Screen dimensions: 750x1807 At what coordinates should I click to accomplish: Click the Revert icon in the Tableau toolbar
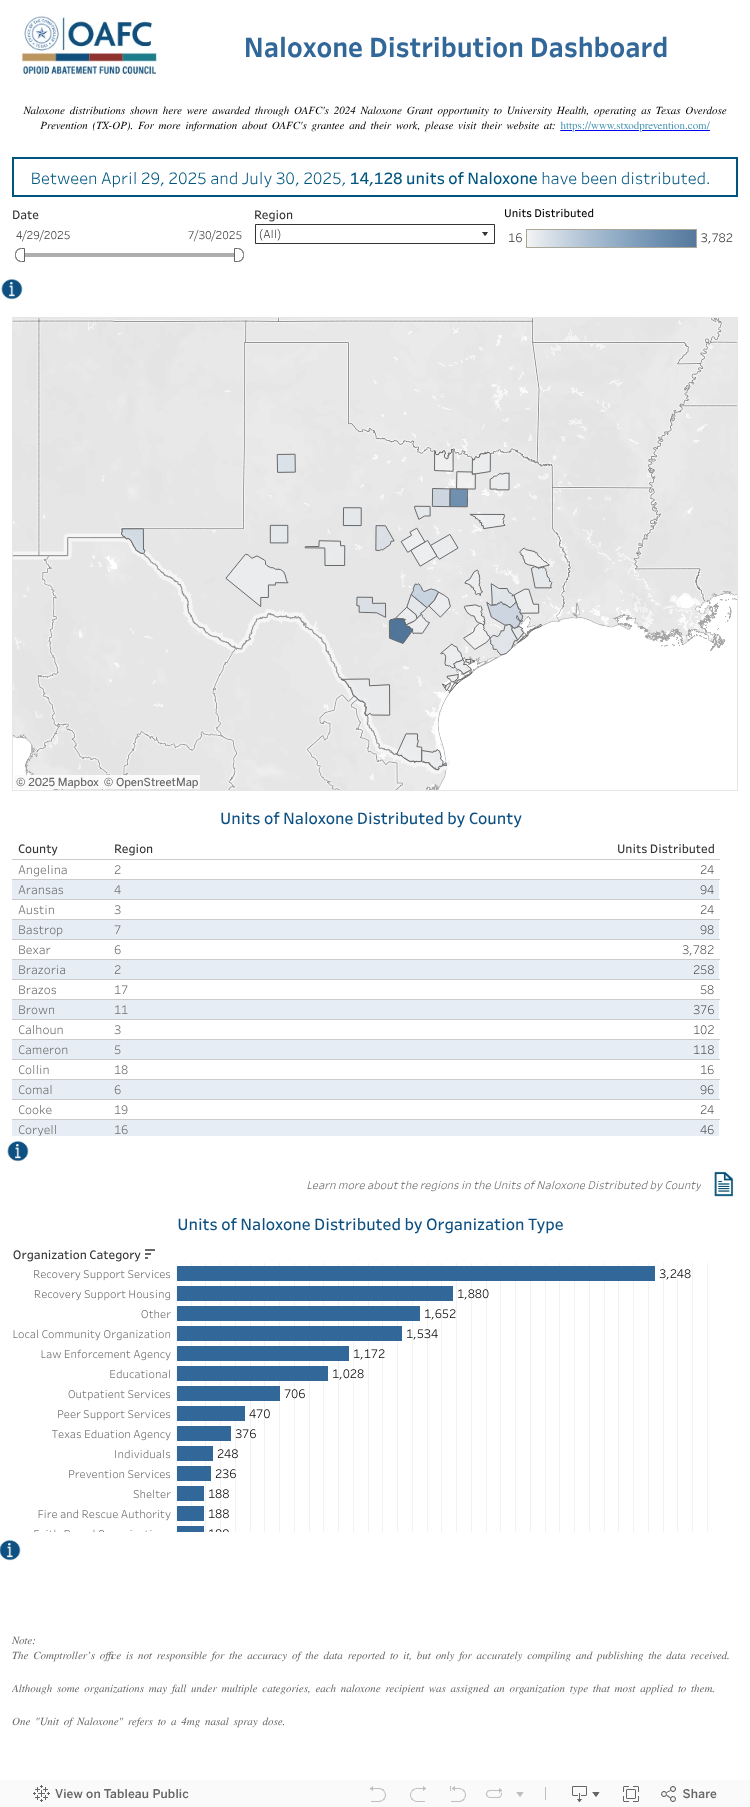pos(457,1793)
